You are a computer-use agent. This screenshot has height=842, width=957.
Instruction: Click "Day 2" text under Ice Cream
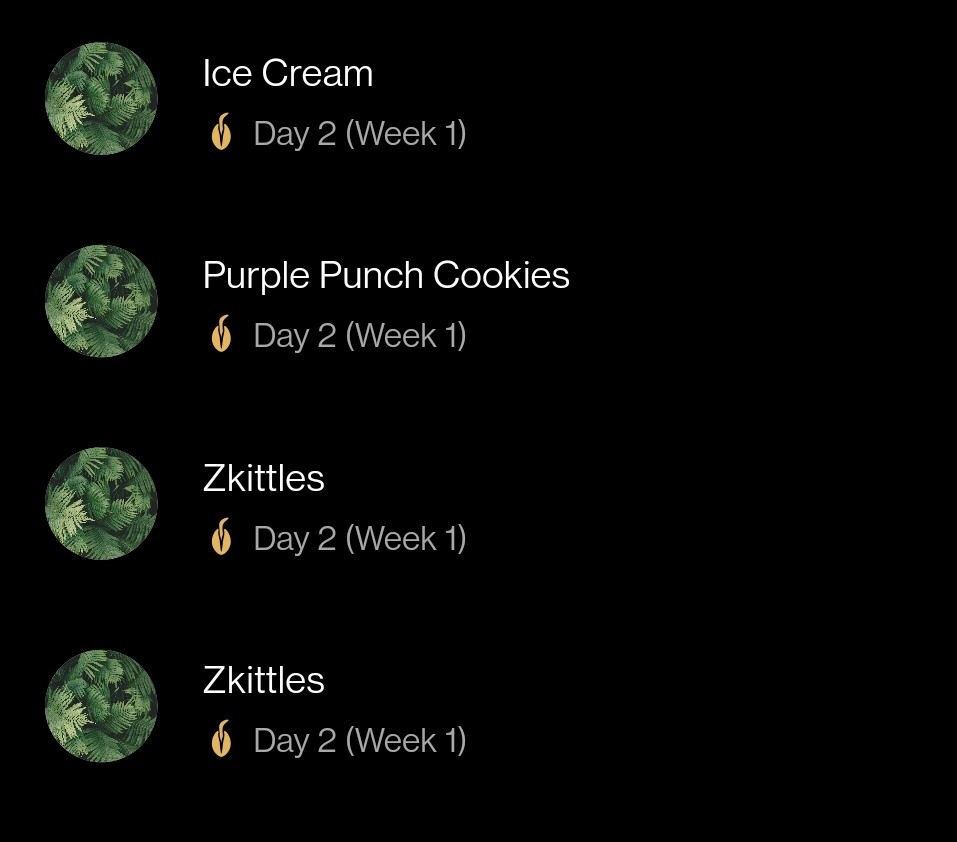(x=295, y=133)
